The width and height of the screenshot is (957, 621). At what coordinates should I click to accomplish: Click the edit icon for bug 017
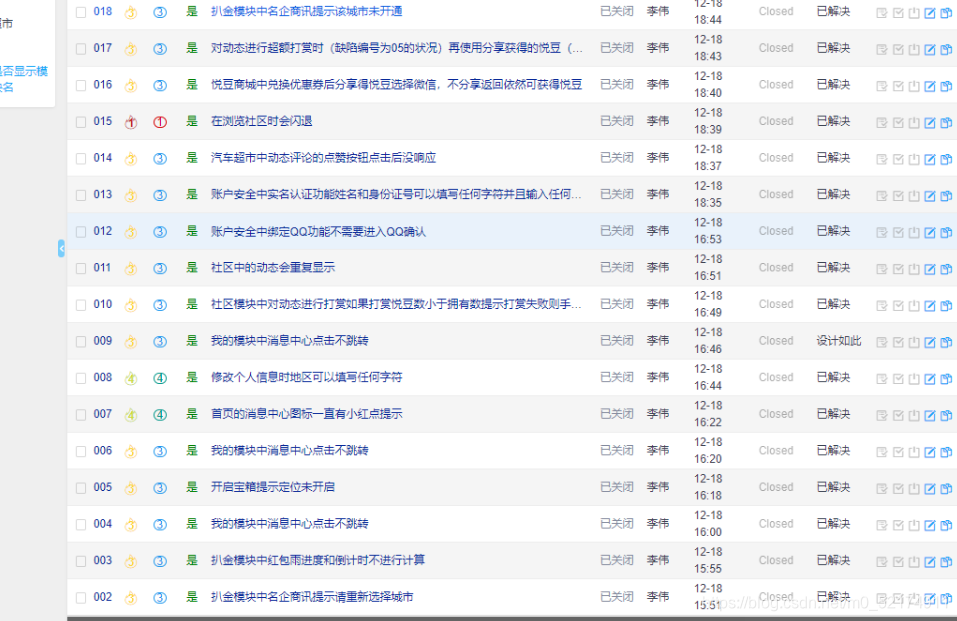tap(930, 49)
